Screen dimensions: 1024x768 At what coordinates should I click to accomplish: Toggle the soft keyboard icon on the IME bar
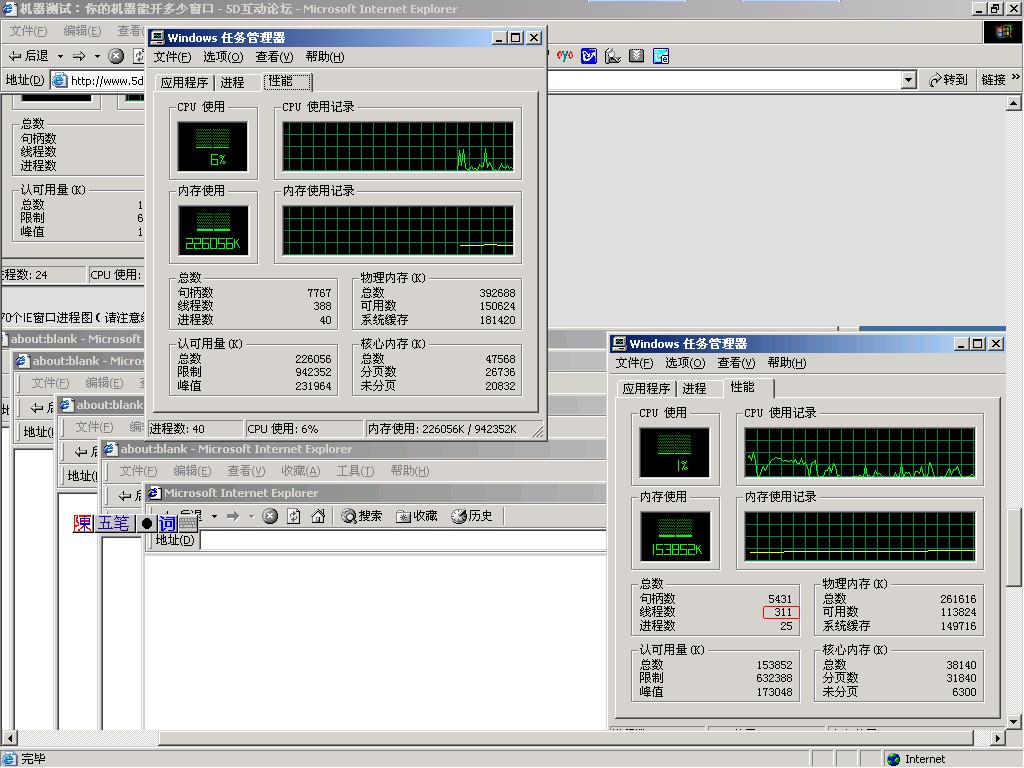[x=188, y=523]
